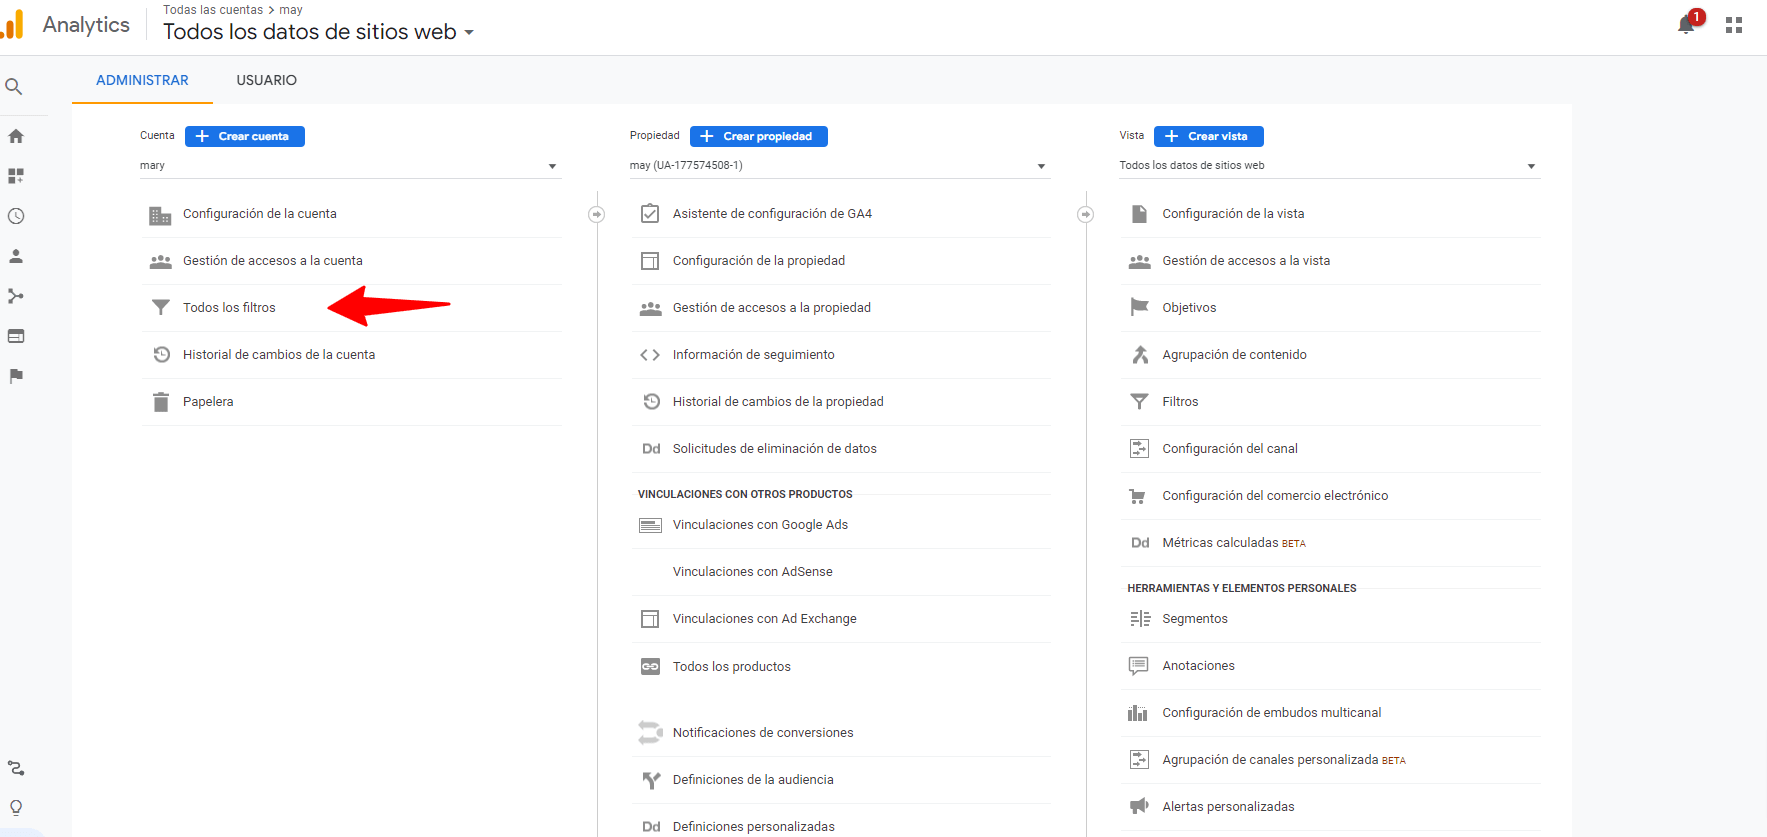1767x837 pixels.
Task: Click Todas las cuentas breadcrumb
Action: (213, 10)
